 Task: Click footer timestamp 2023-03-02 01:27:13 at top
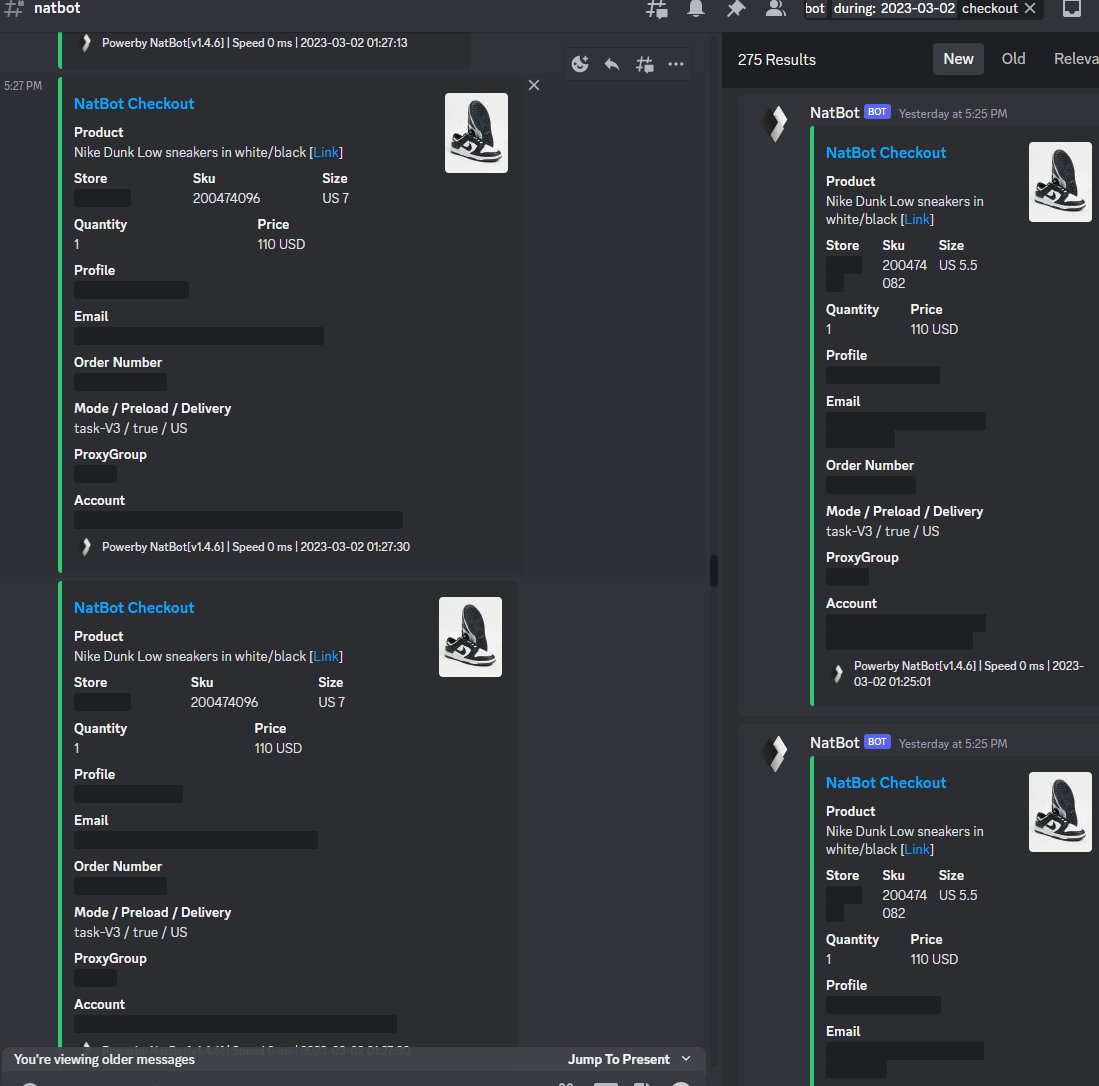353,43
